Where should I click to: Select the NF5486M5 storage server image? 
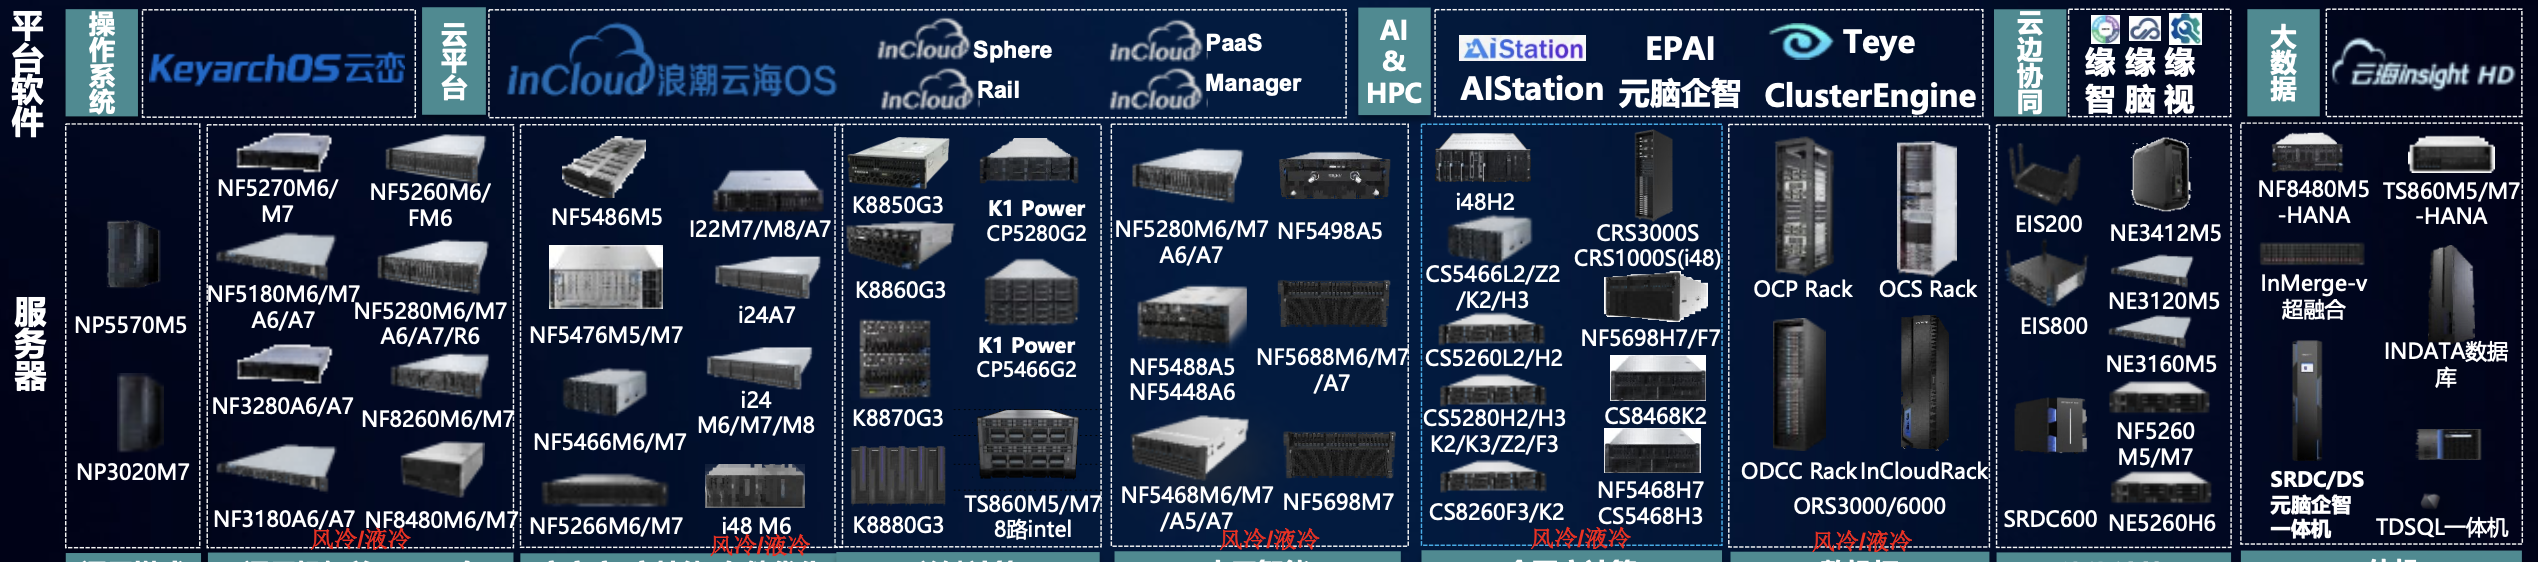coord(604,166)
